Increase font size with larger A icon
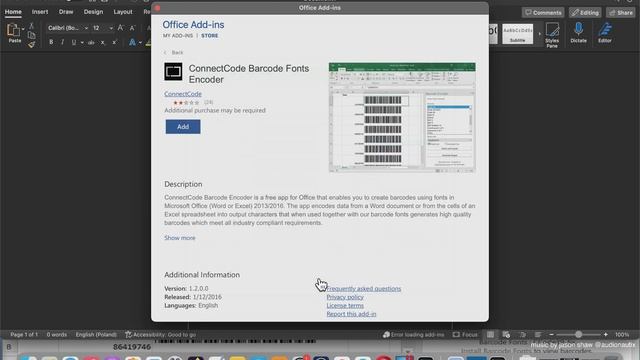Image resolution: width=640 pixels, height=360 pixels. 120,28
